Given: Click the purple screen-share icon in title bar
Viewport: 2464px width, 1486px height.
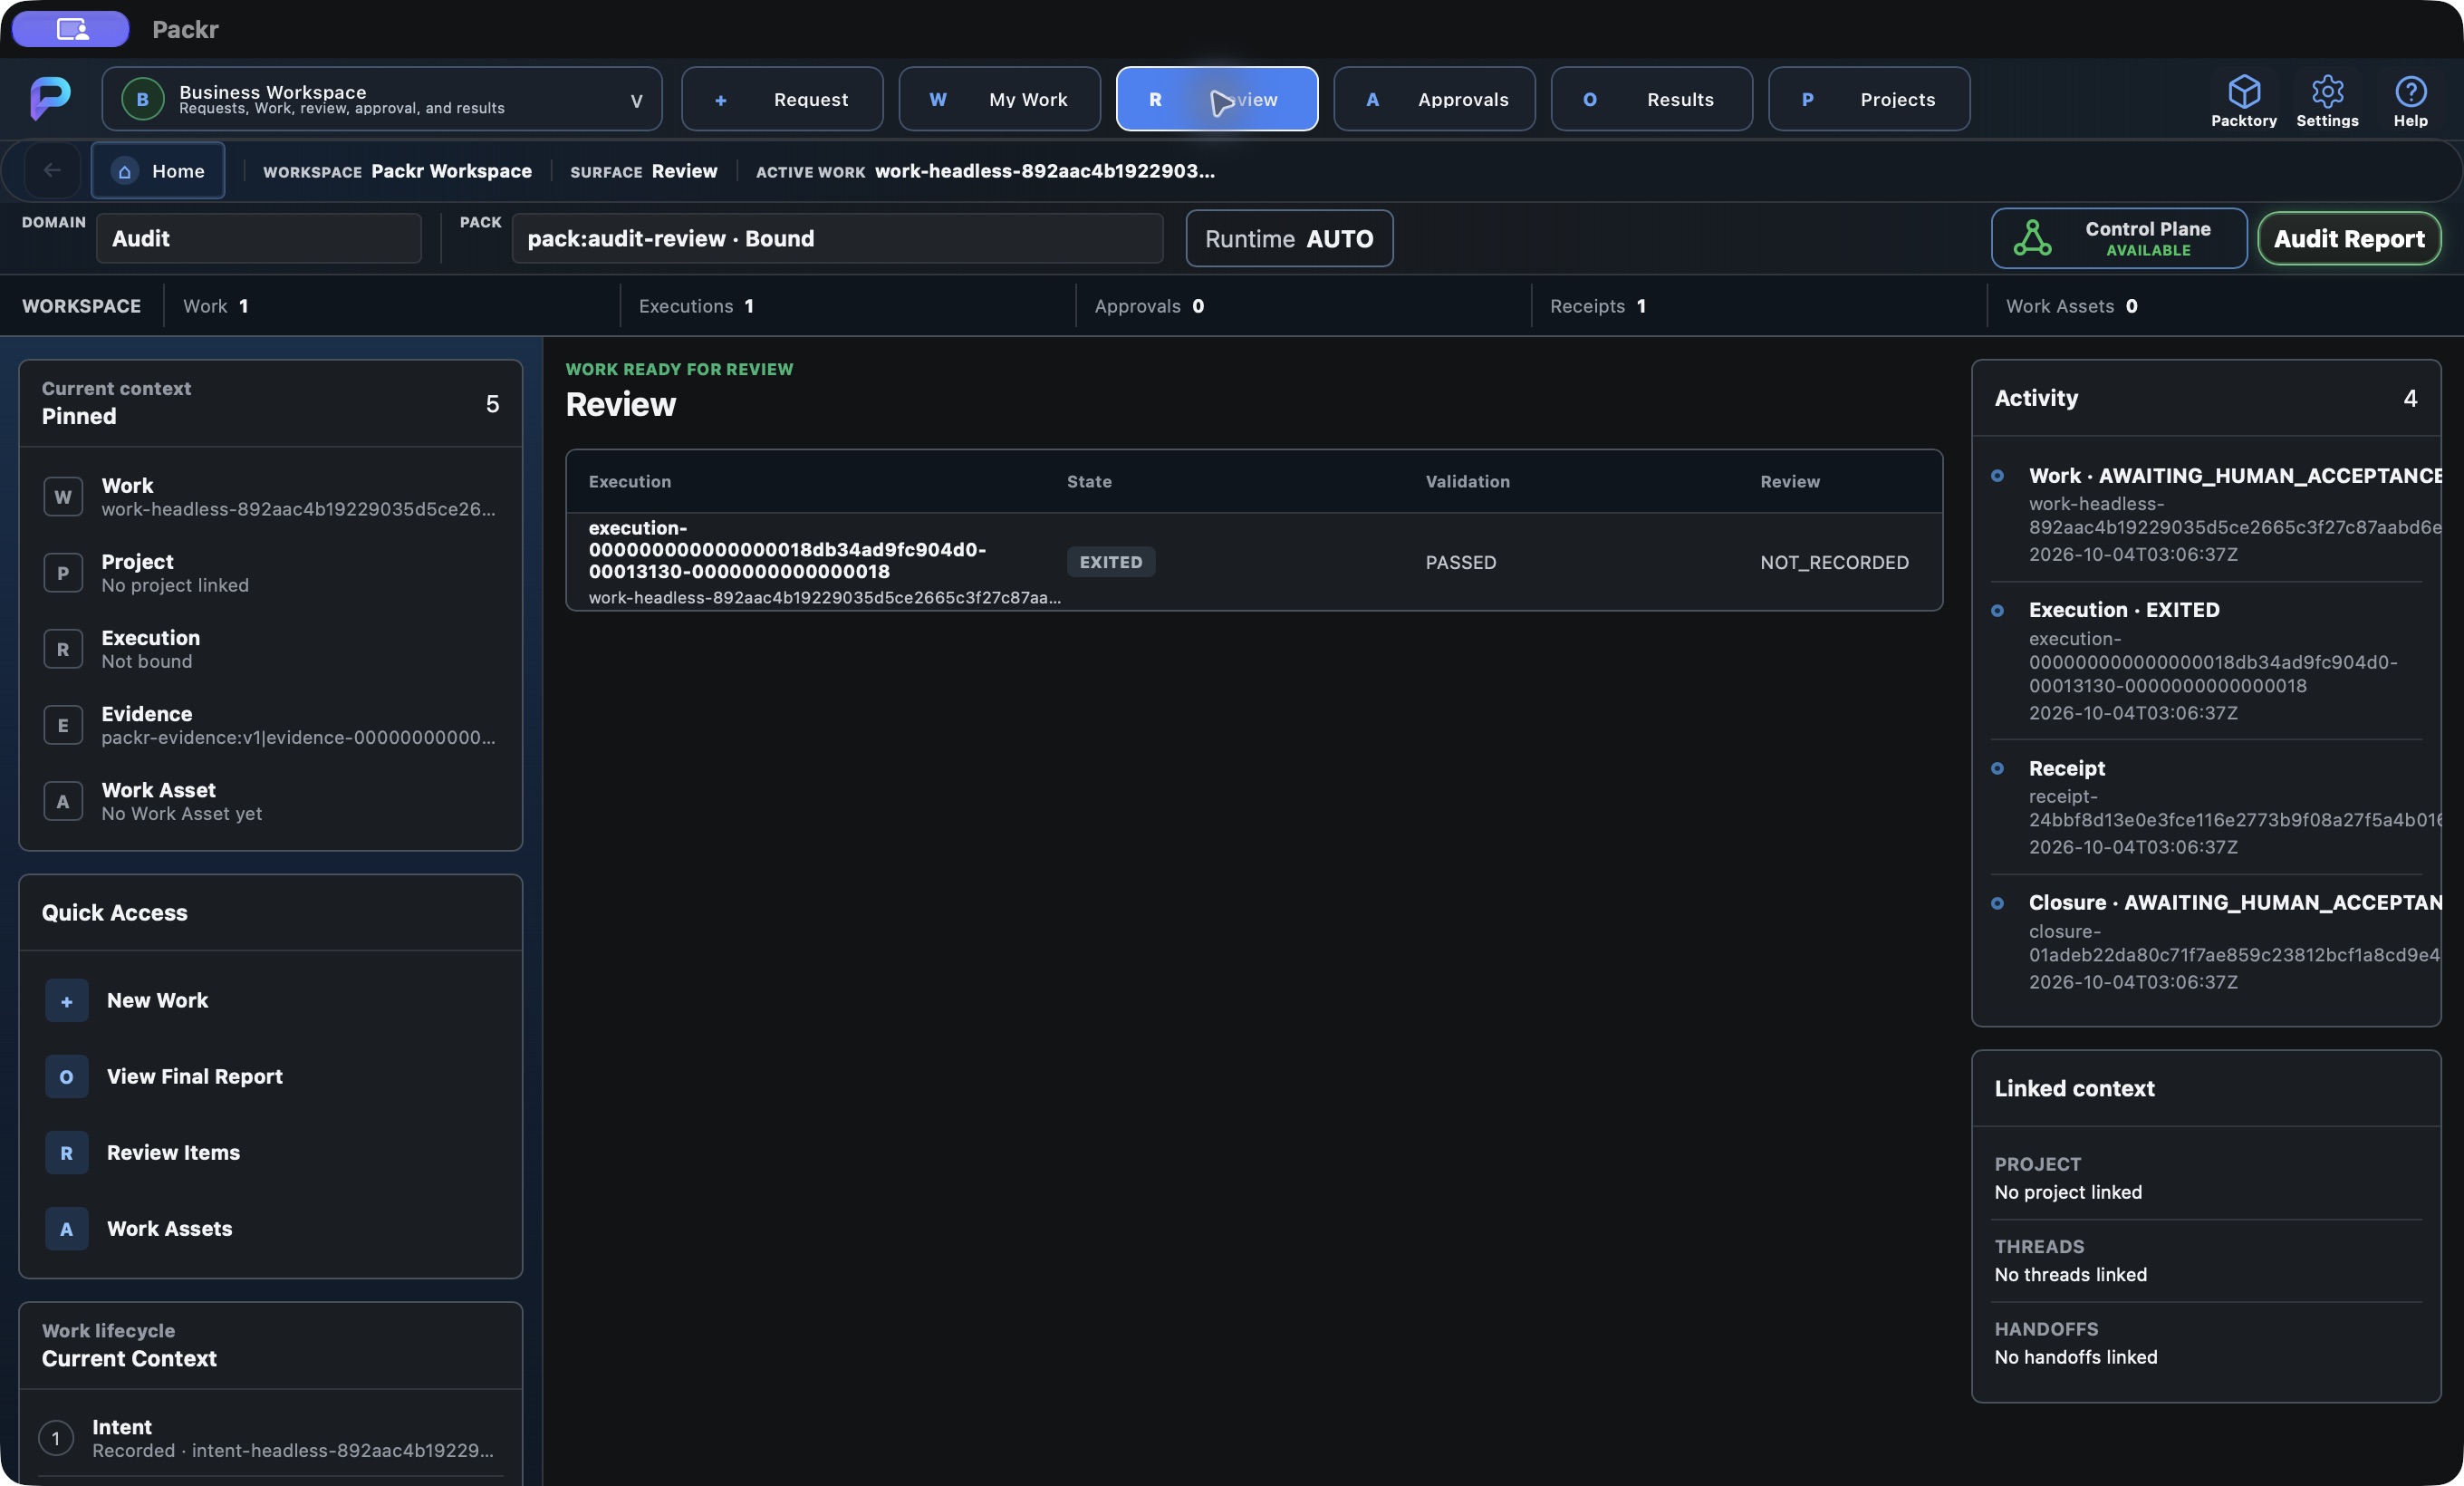Looking at the screenshot, I should (x=71, y=29).
